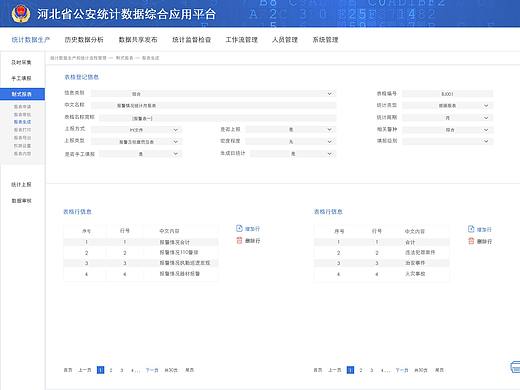Go to 首页 in the left table pagination

68,370
